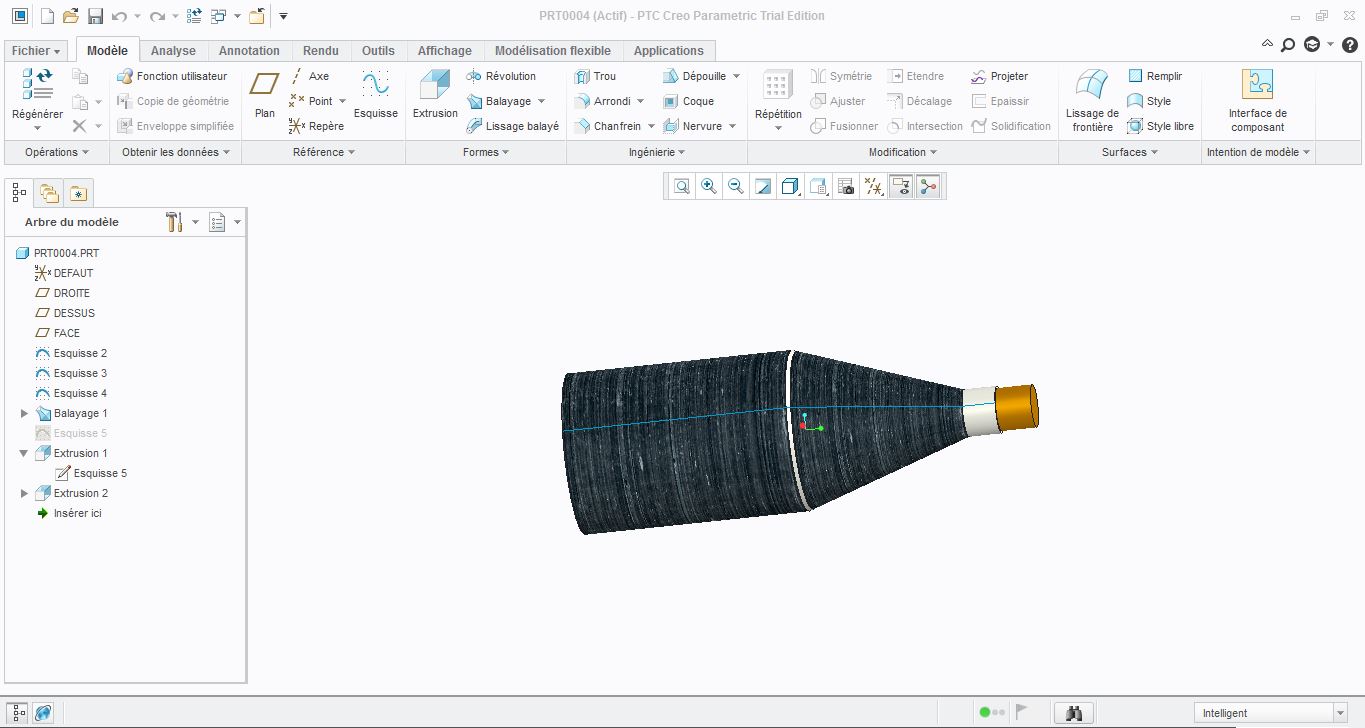Collapse the ribbon with the up chevron
The height and width of the screenshot is (728, 1365).
(x=1267, y=44)
